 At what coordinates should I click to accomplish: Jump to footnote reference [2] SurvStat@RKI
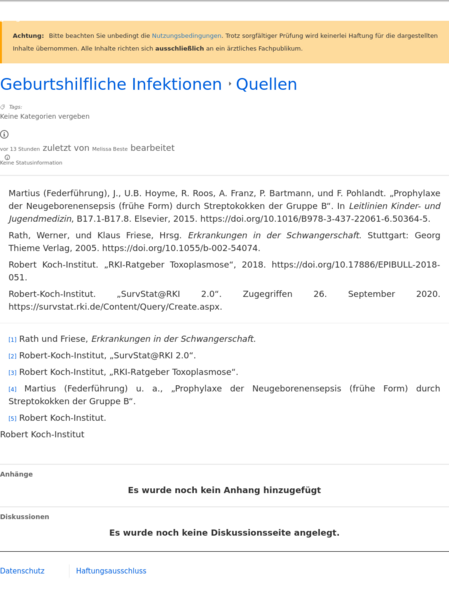coord(12,356)
